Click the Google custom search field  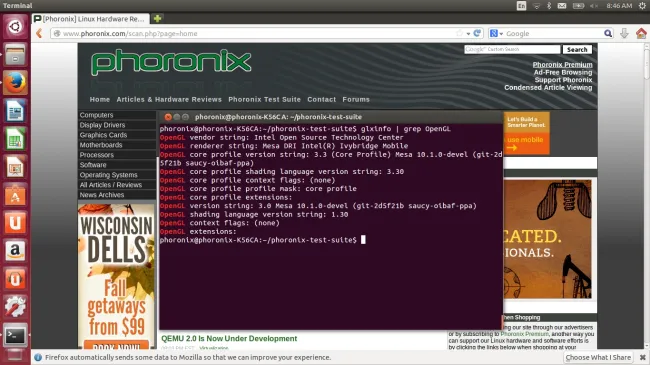coord(512,49)
